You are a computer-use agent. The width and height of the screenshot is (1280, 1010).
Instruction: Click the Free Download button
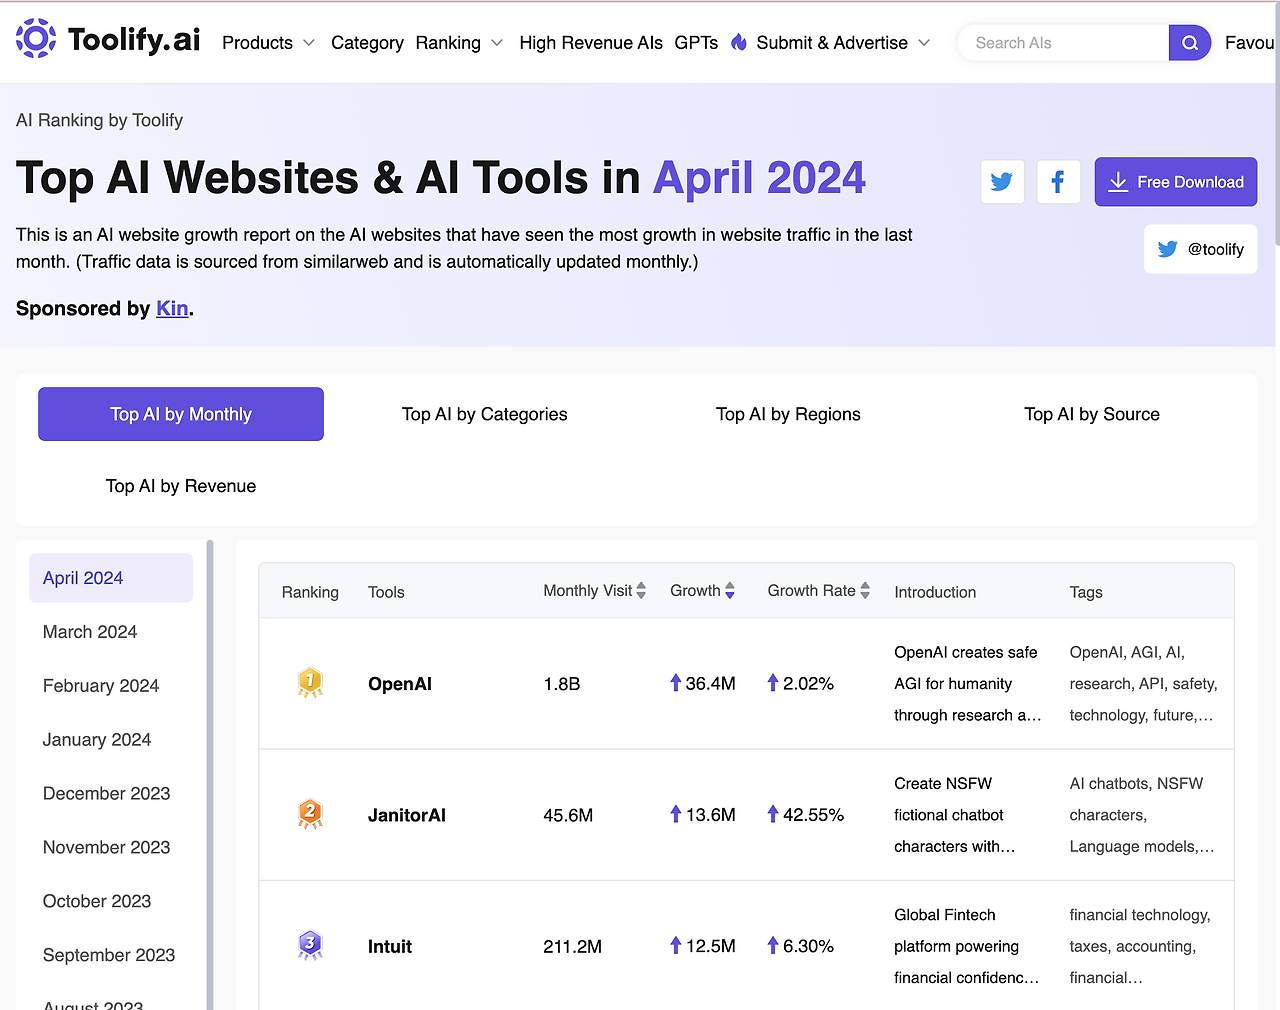click(x=1176, y=182)
